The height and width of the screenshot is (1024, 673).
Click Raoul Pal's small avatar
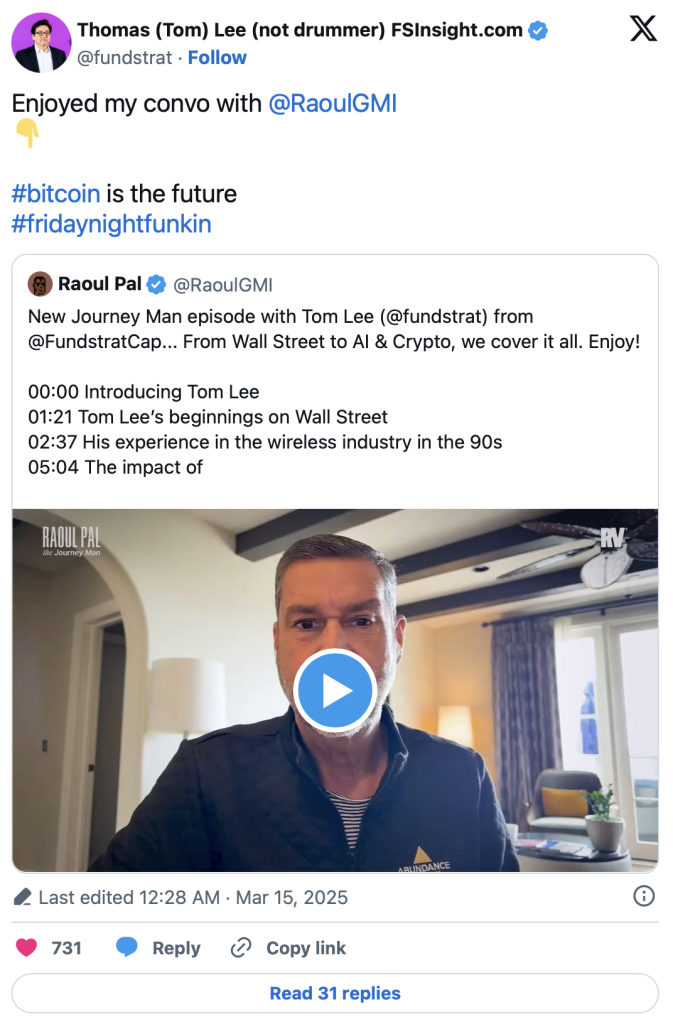pyautogui.click(x=40, y=284)
